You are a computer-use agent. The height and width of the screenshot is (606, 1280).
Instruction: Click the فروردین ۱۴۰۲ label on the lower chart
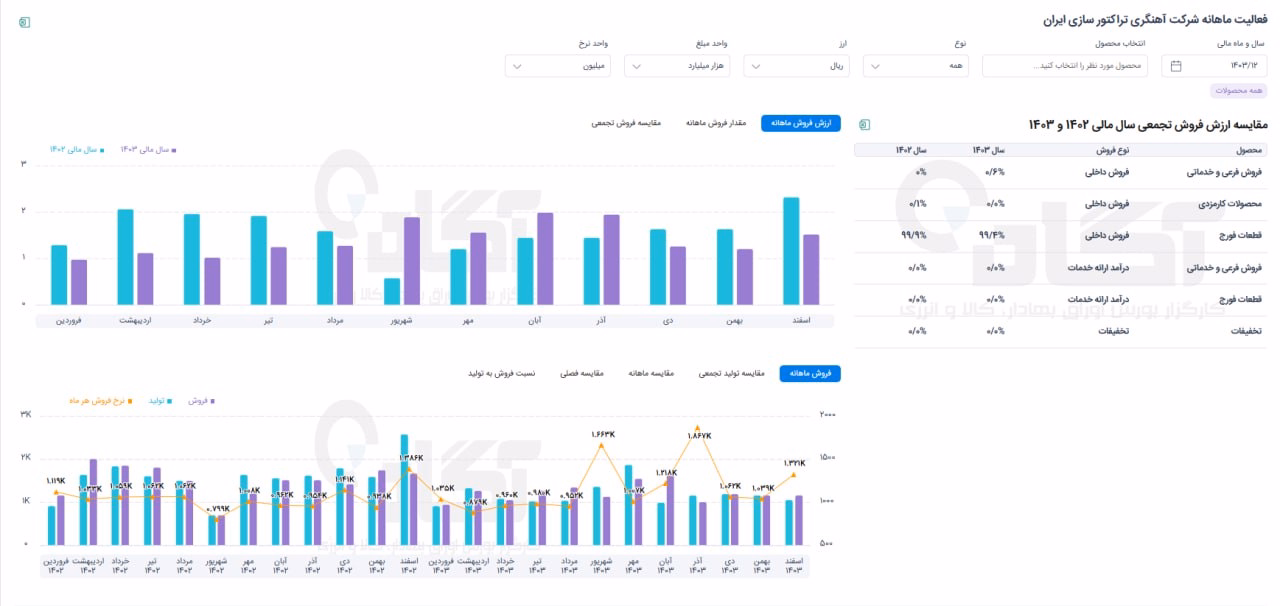(56, 566)
